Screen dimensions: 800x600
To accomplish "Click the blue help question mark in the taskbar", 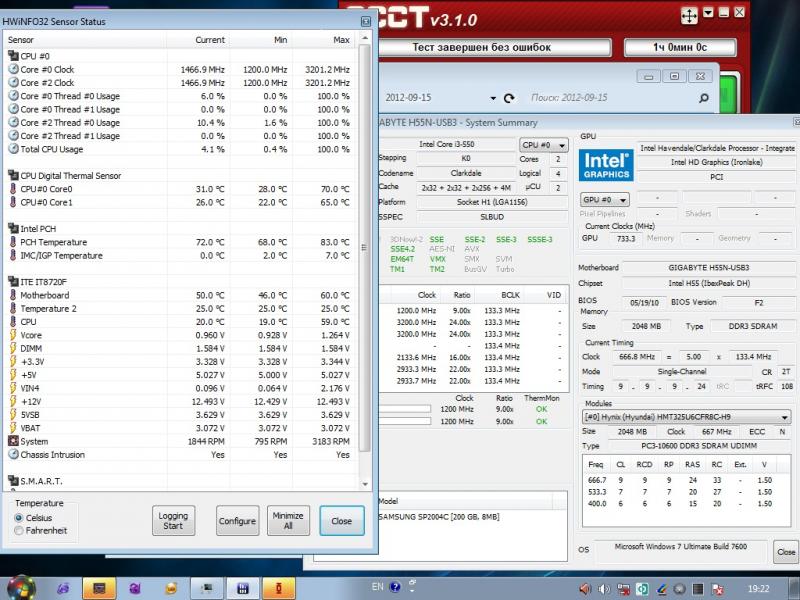I will tap(395, 587).
